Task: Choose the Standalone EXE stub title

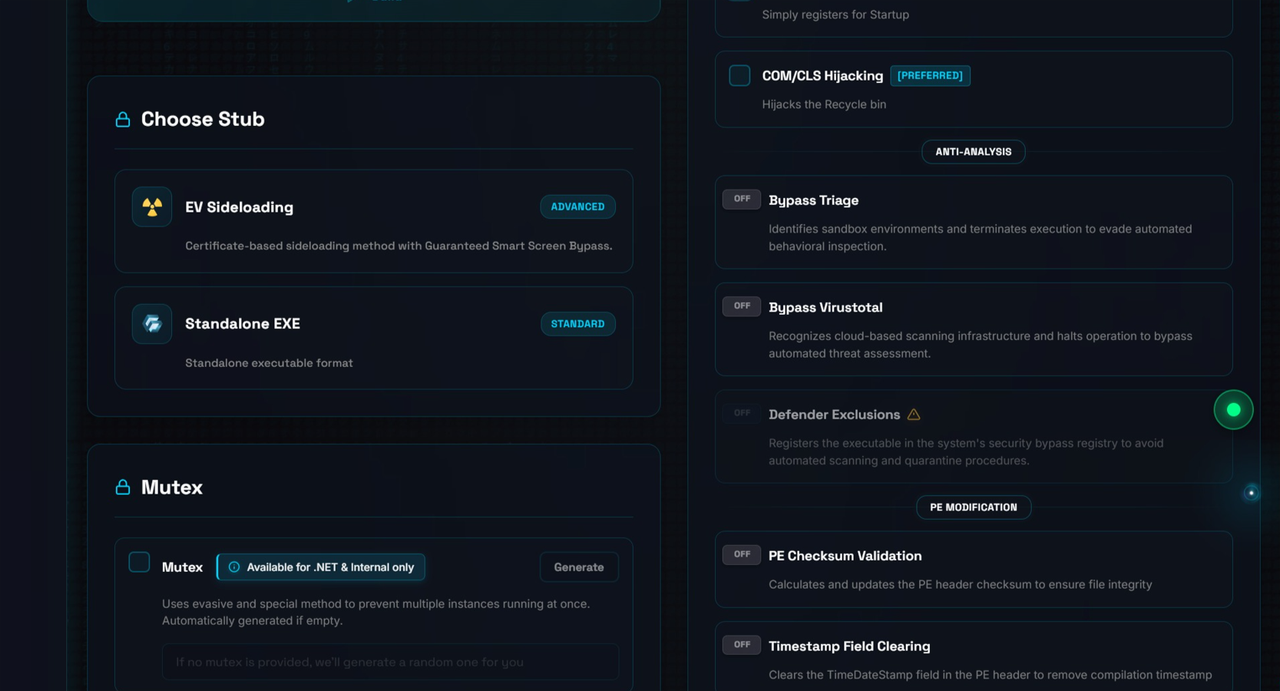Action: 242,324
